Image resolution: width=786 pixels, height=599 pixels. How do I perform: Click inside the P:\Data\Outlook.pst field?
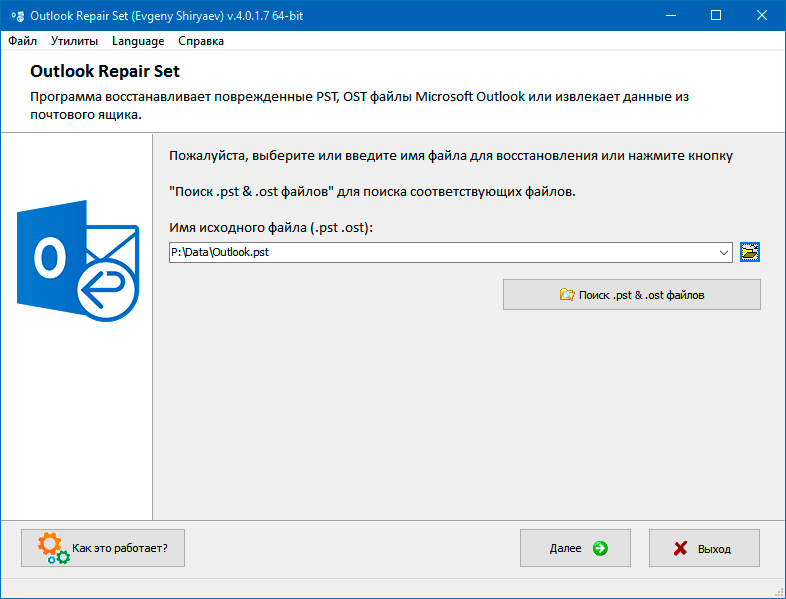coord(443,252)
